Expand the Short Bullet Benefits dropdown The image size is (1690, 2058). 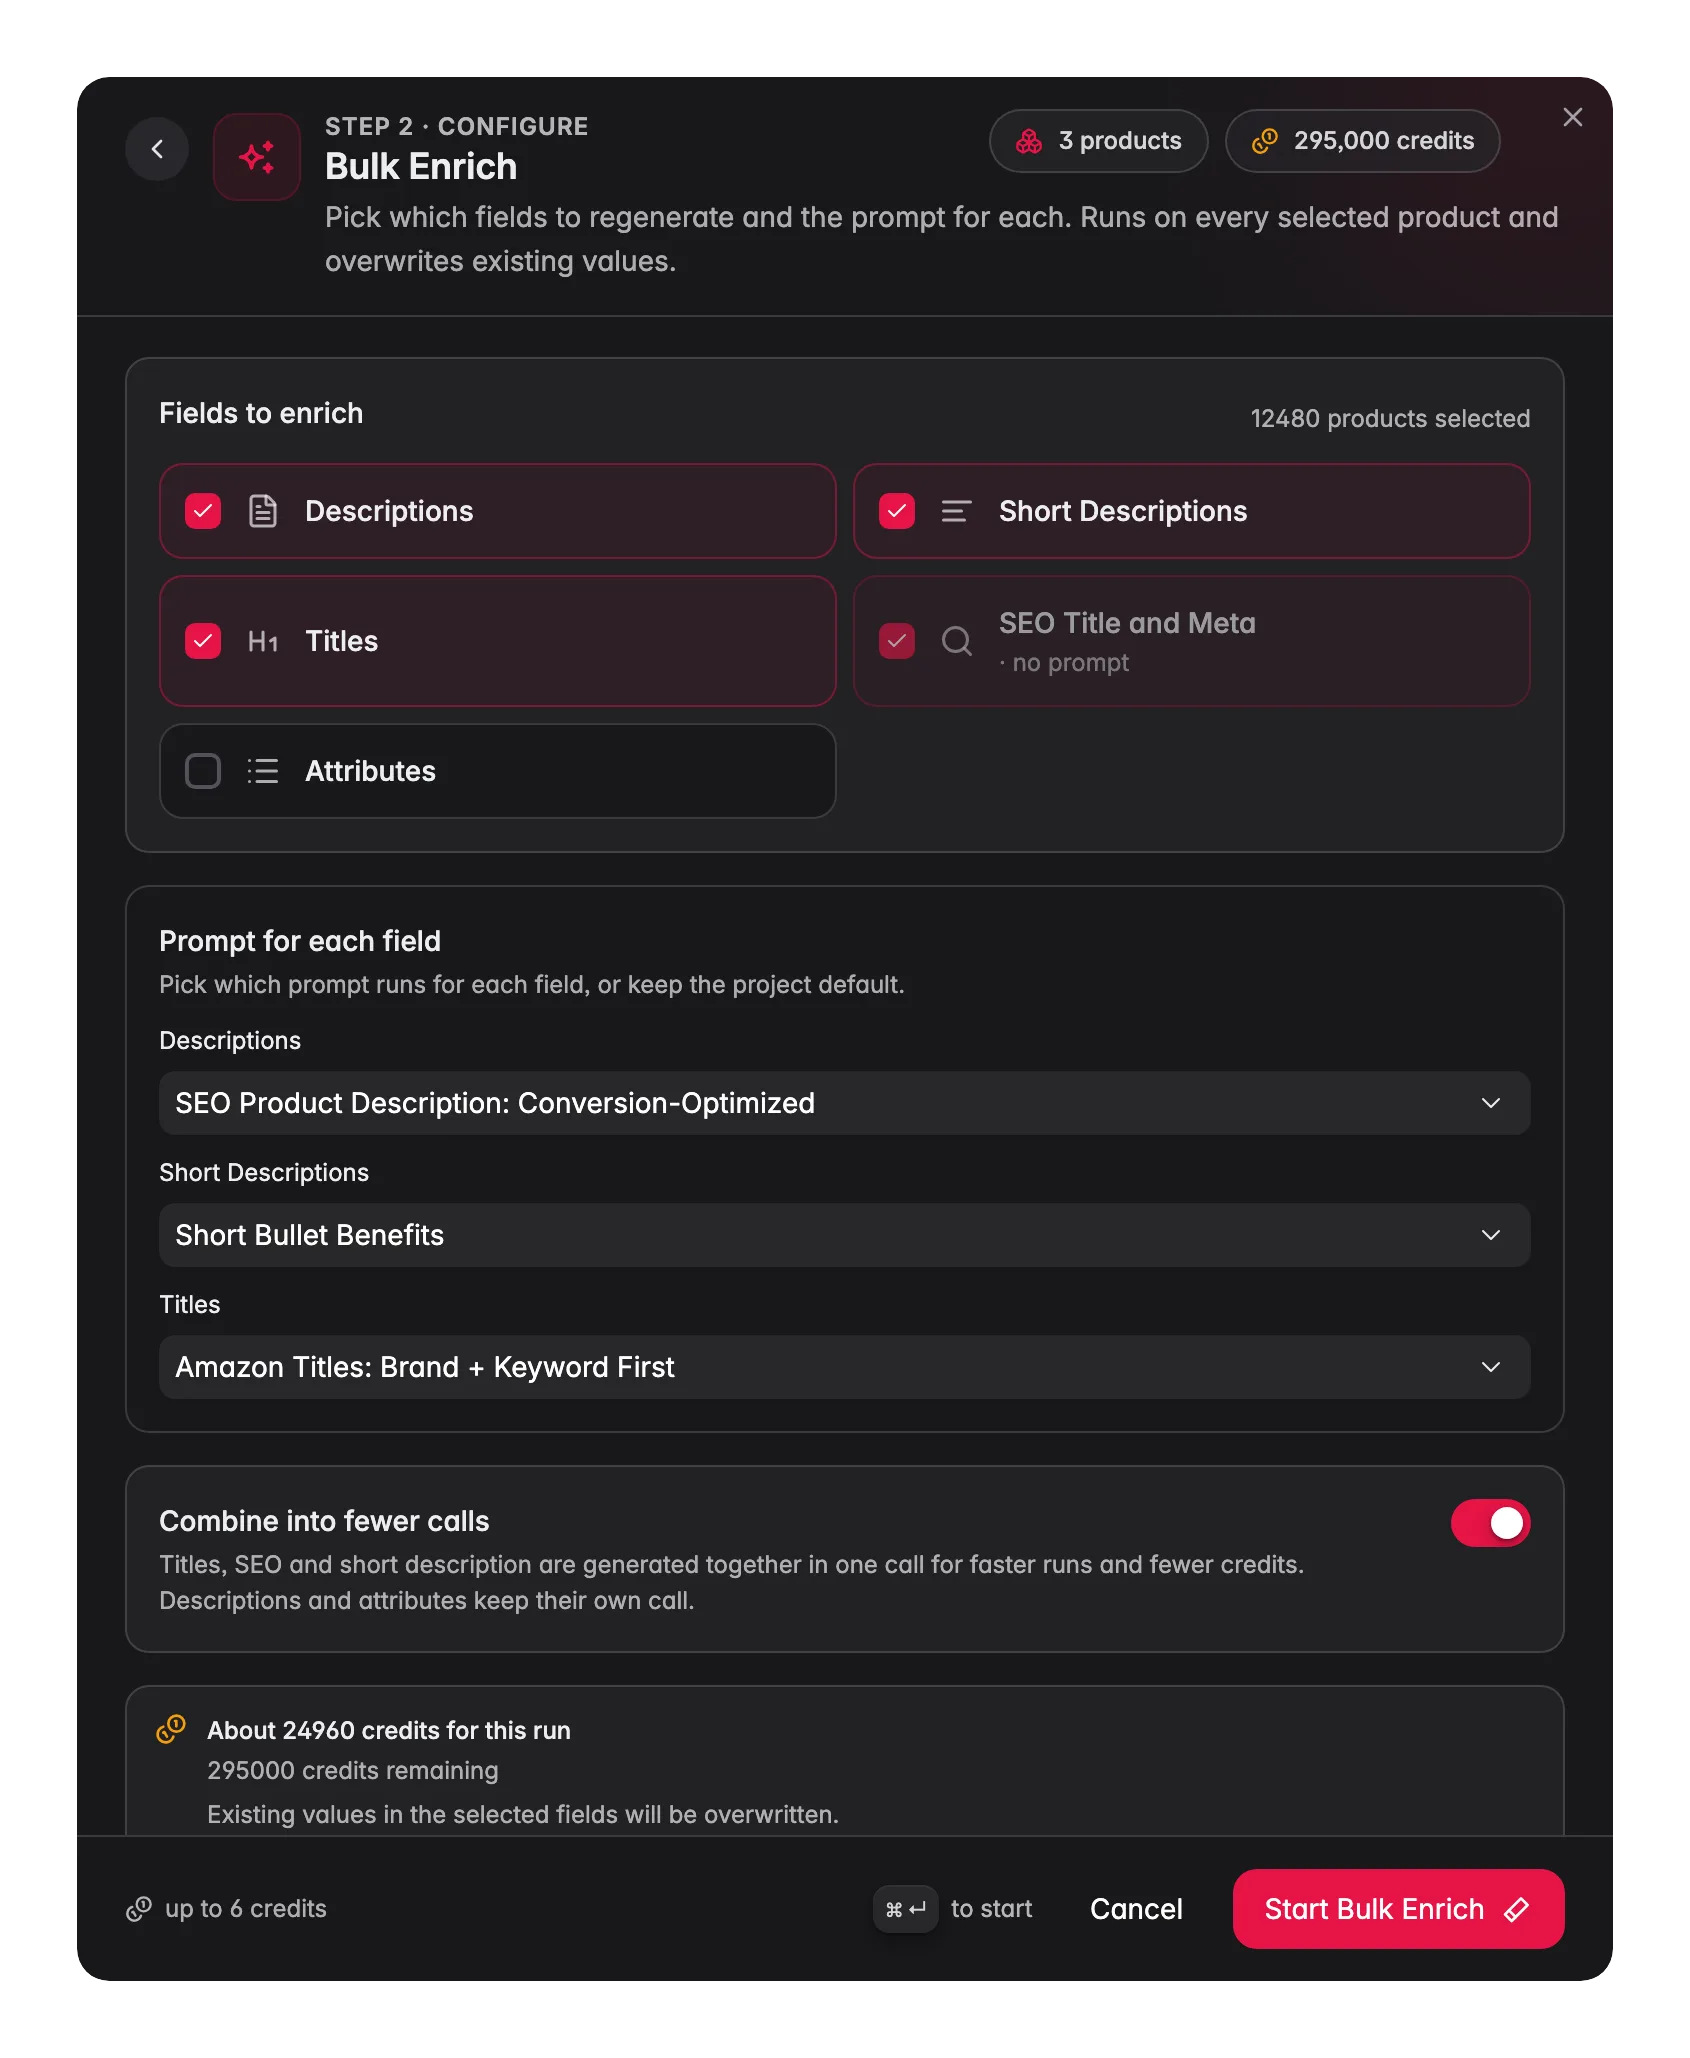[x=844, y=1235]
